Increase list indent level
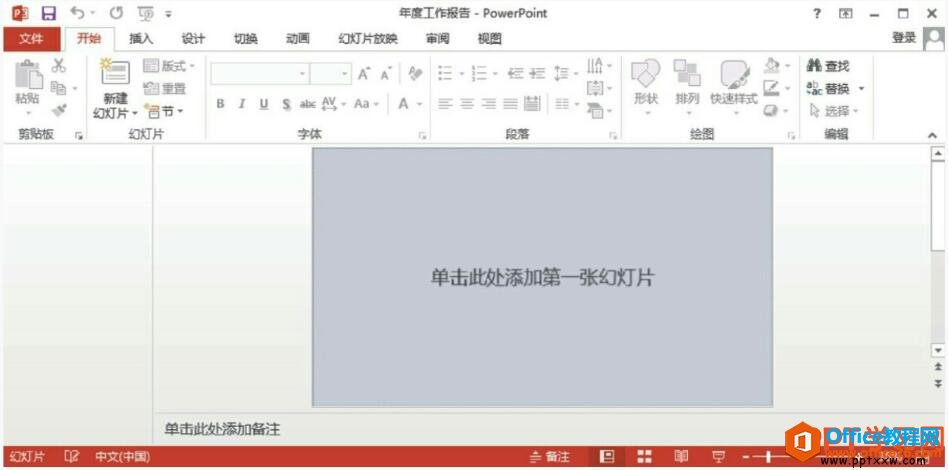Image resolution: width=948 pixels, height=470 pixels. point(537,74)
